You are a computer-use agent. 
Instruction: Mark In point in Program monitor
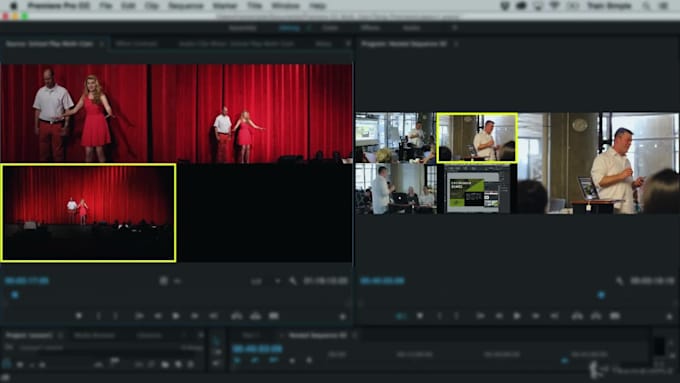point(439,316)
